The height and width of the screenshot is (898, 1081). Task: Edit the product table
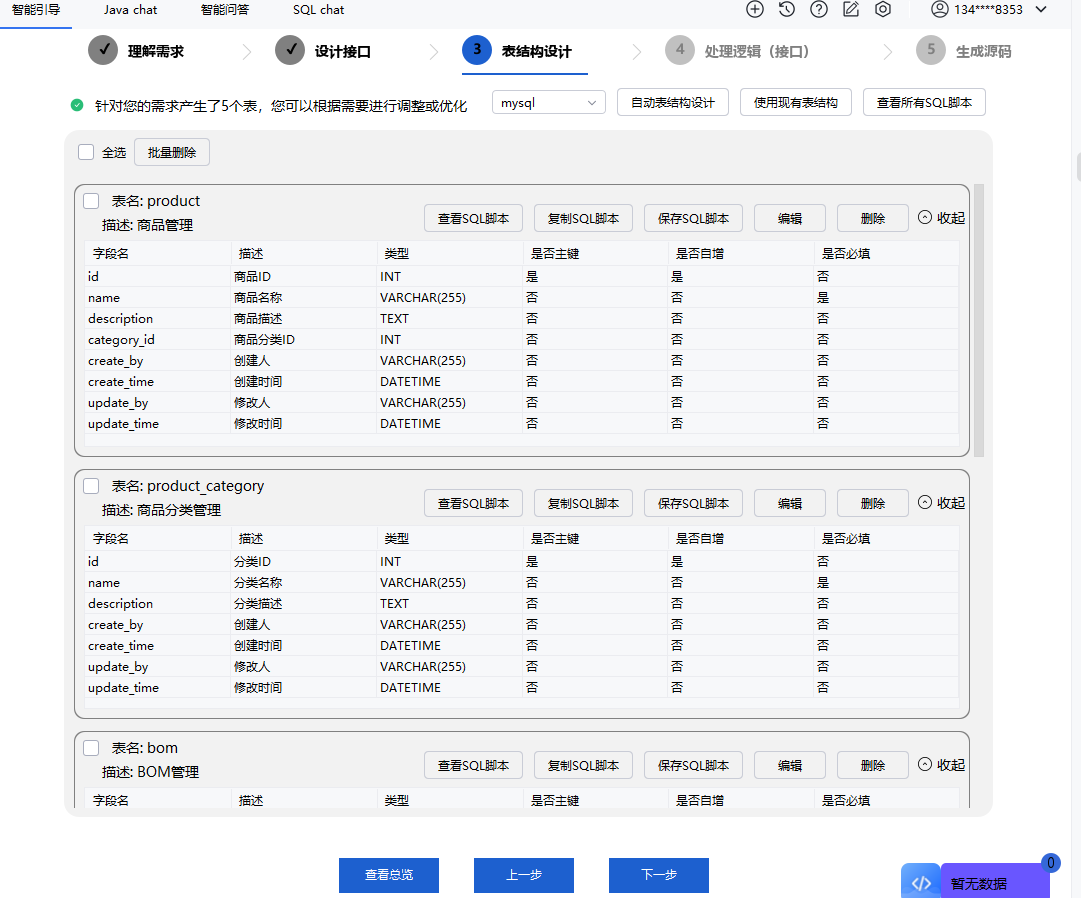[790, 218]
